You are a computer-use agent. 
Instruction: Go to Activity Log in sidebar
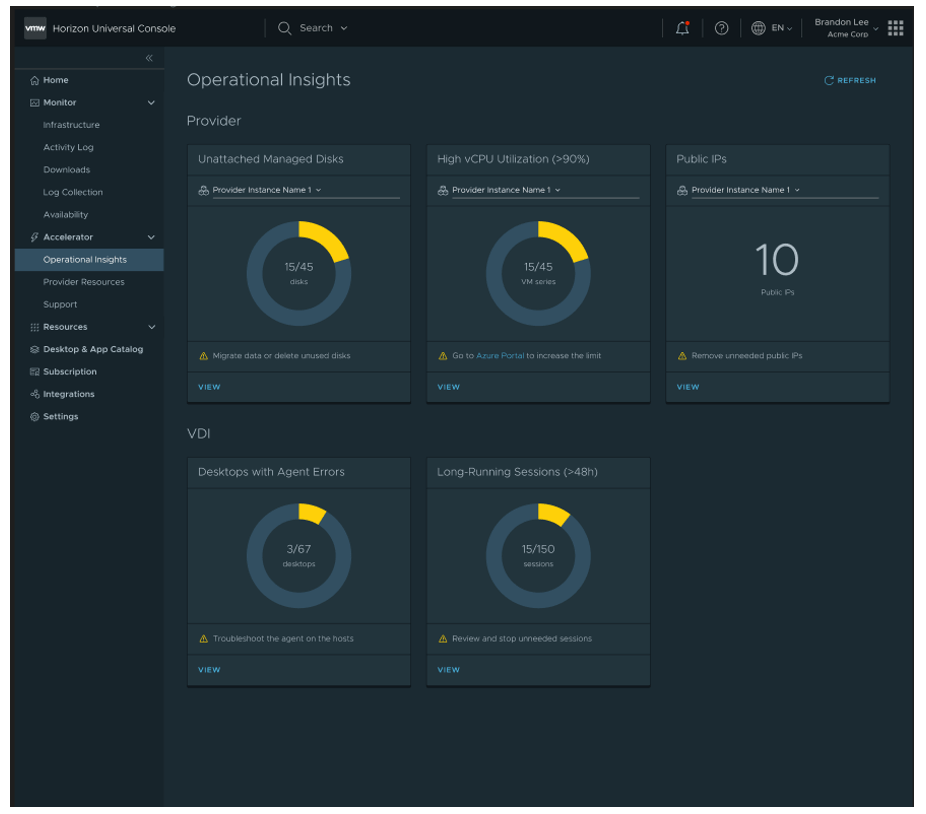(x=68, y=147)
